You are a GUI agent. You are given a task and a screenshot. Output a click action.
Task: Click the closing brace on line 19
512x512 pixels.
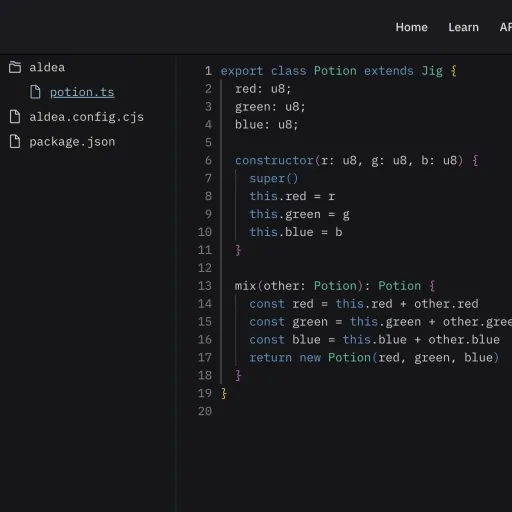pos(224,393)
